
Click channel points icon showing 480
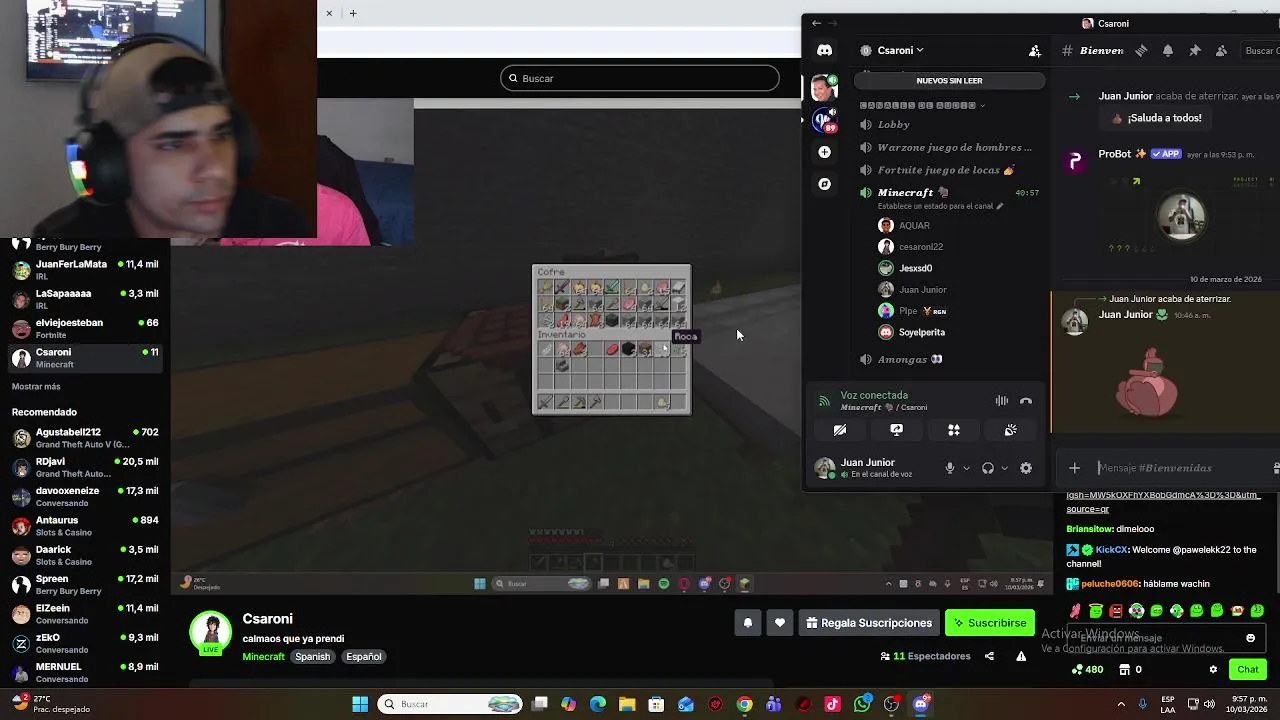[x=1087, y=670]
